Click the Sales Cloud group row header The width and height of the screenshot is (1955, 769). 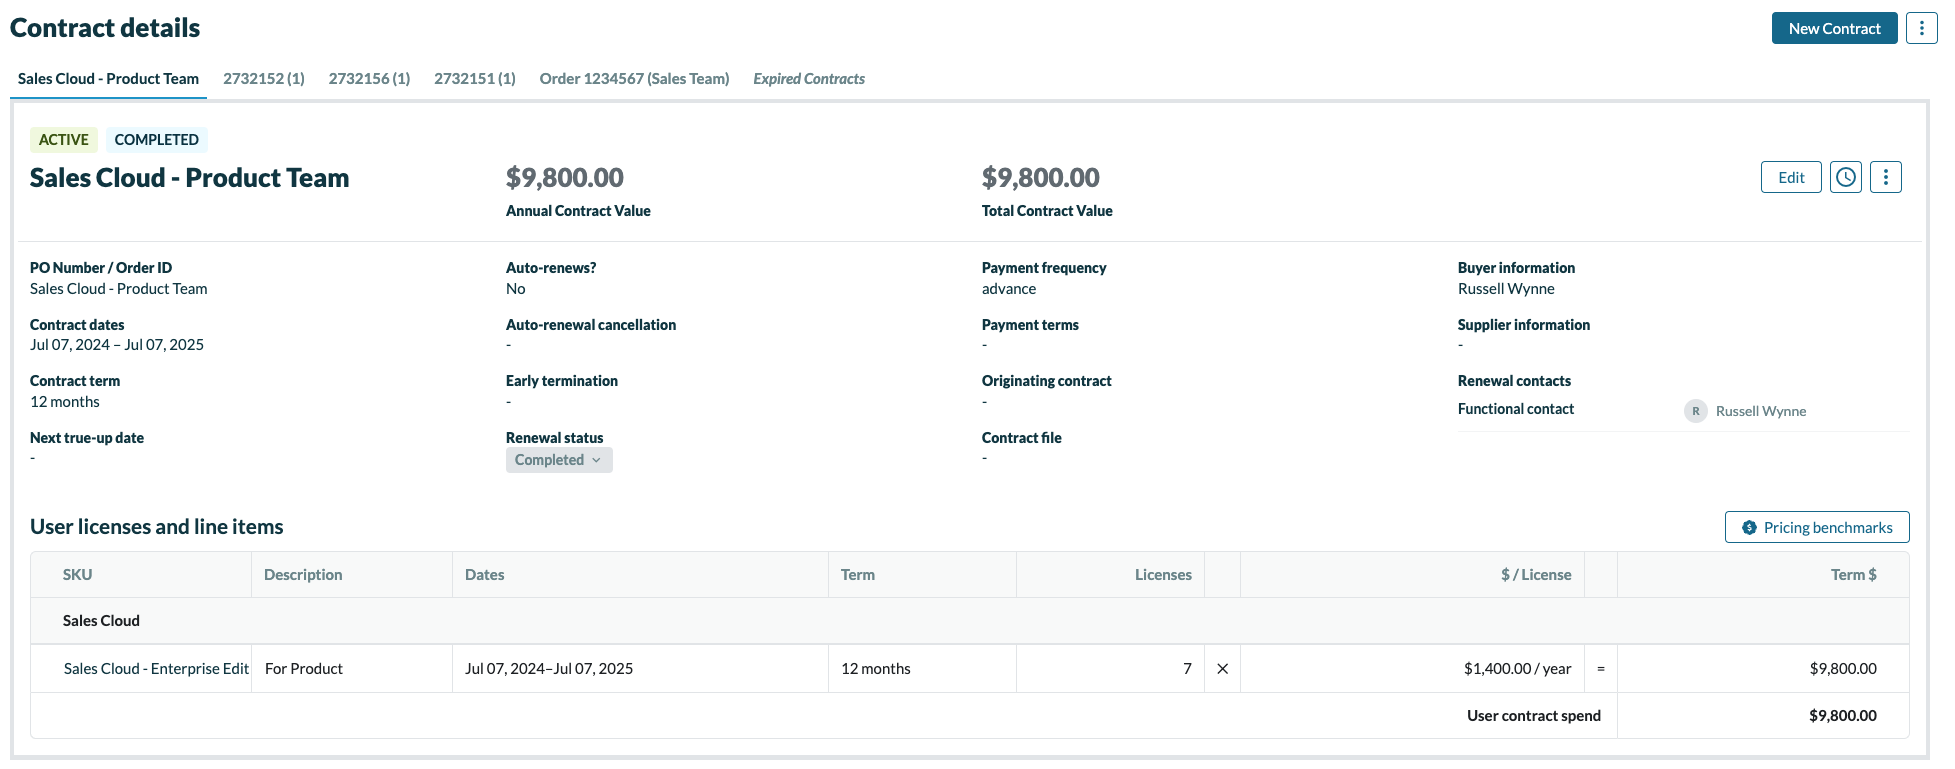point(101,621)
